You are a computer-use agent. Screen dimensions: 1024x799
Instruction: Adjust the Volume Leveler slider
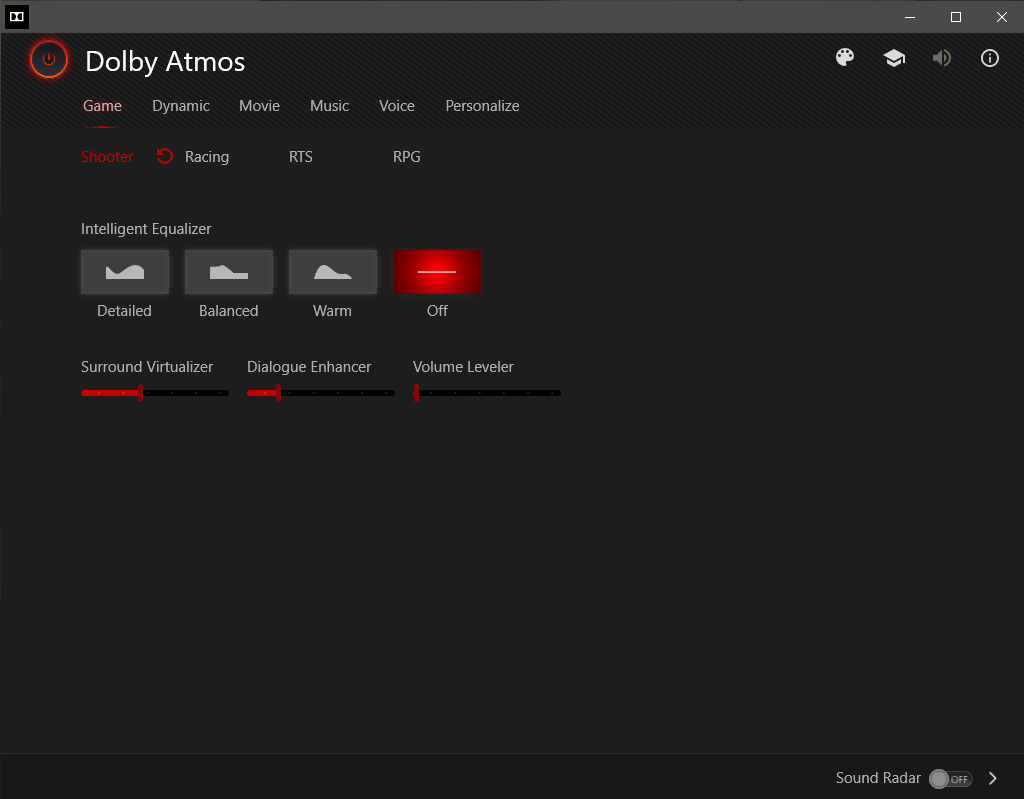tap(487, 393)
